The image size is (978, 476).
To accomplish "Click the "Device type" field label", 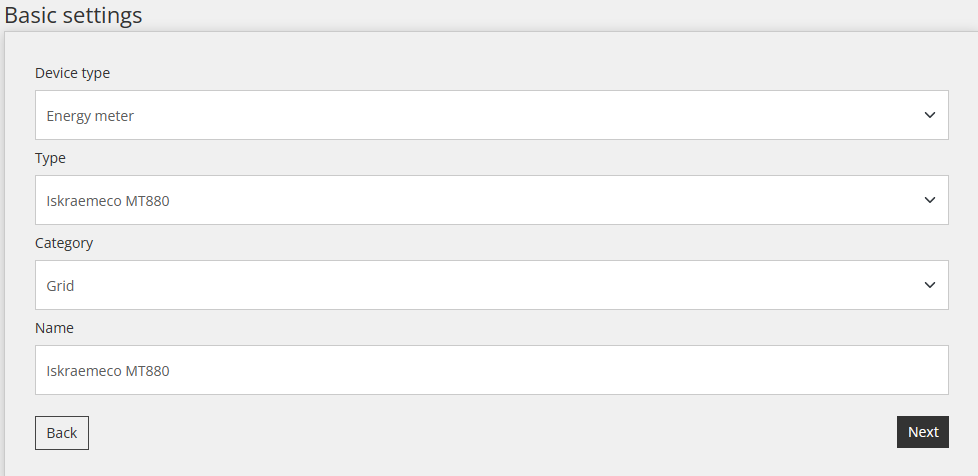I will click(72, 73).
